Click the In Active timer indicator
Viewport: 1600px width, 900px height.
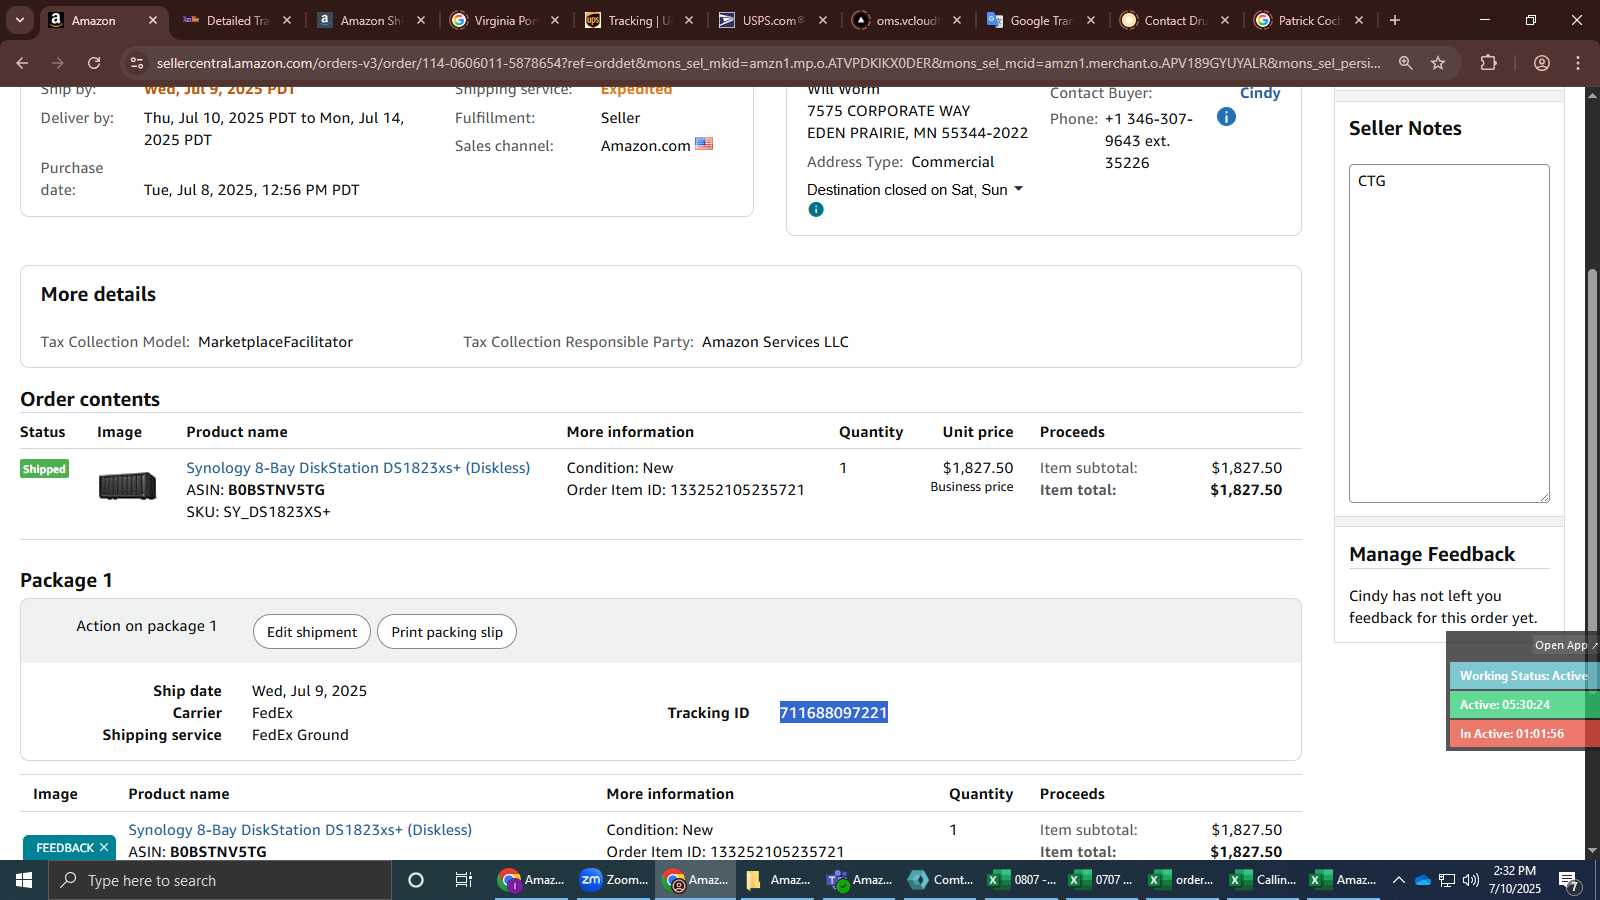[x=1524, y=734]
